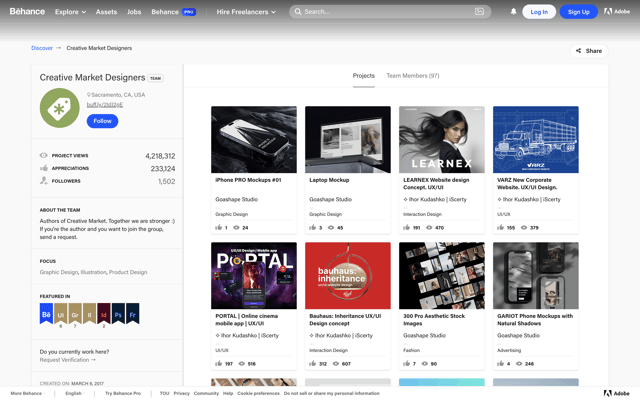Open the PORTAL cinema app thumbnail
The height and width of the screenshot is (400, 640).
click(254, 276)
